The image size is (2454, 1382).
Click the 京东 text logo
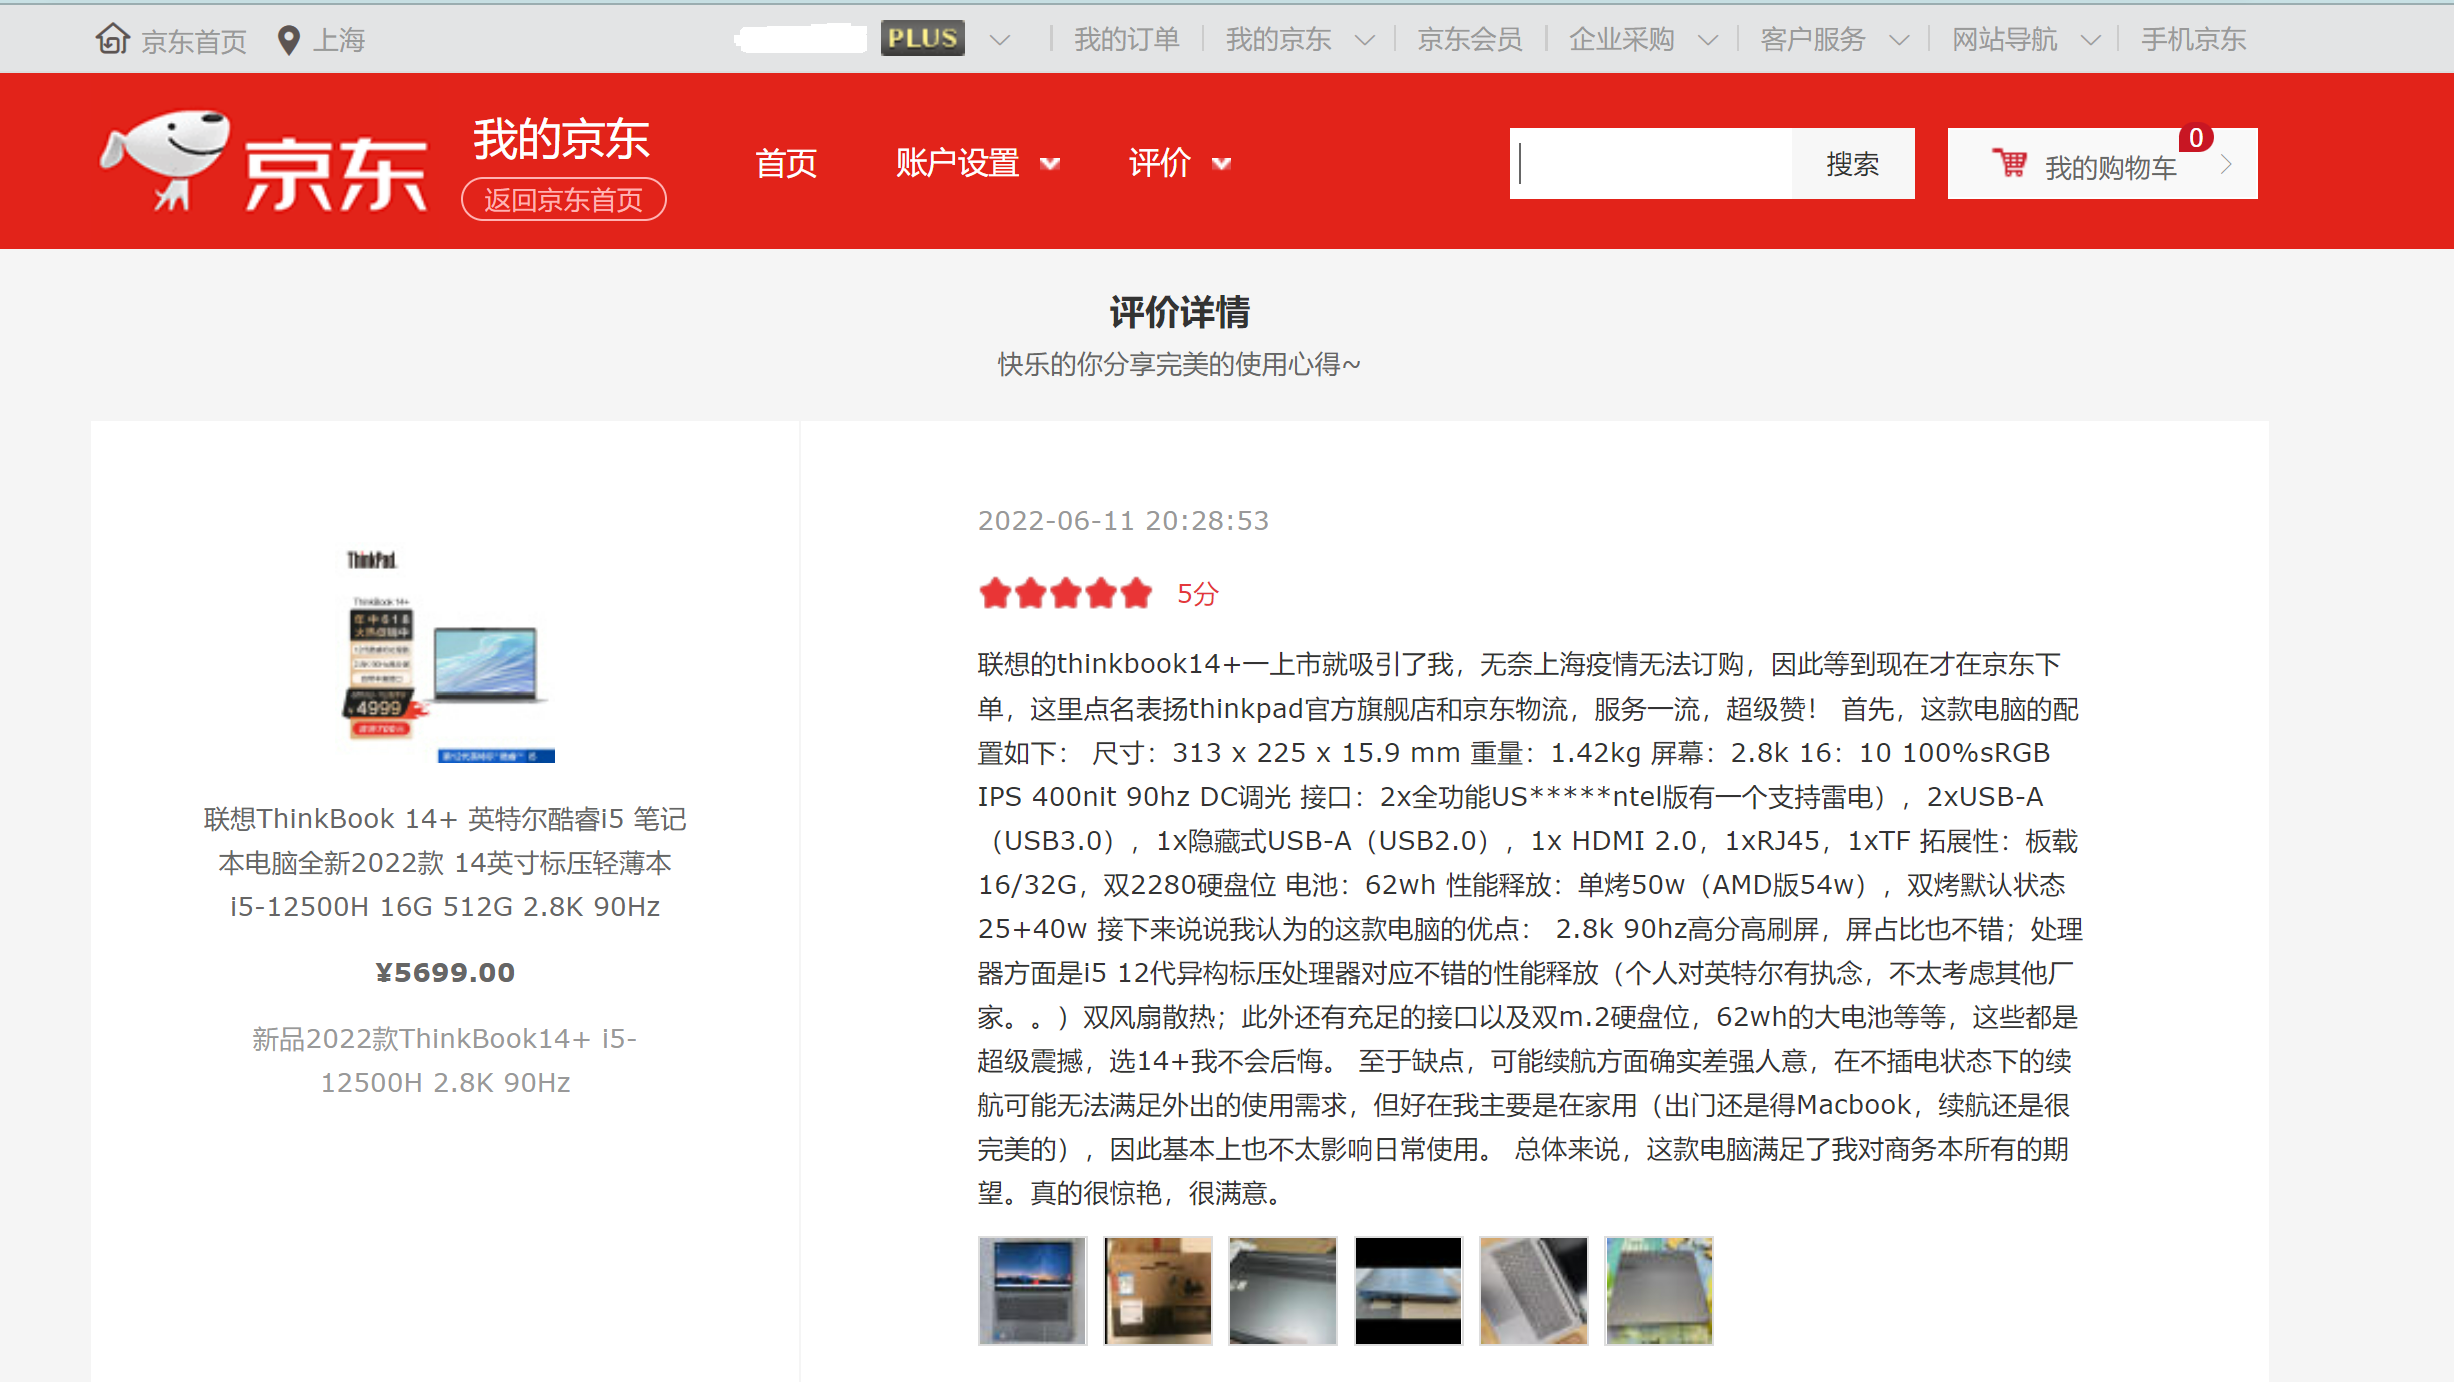click(x=336, y=174)
